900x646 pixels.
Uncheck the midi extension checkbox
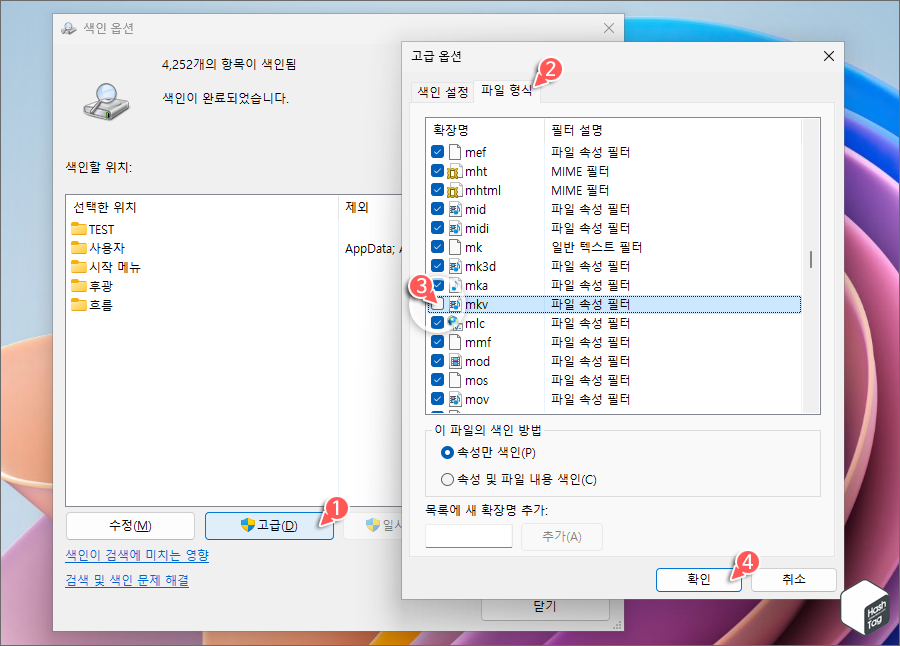point(437,227)
